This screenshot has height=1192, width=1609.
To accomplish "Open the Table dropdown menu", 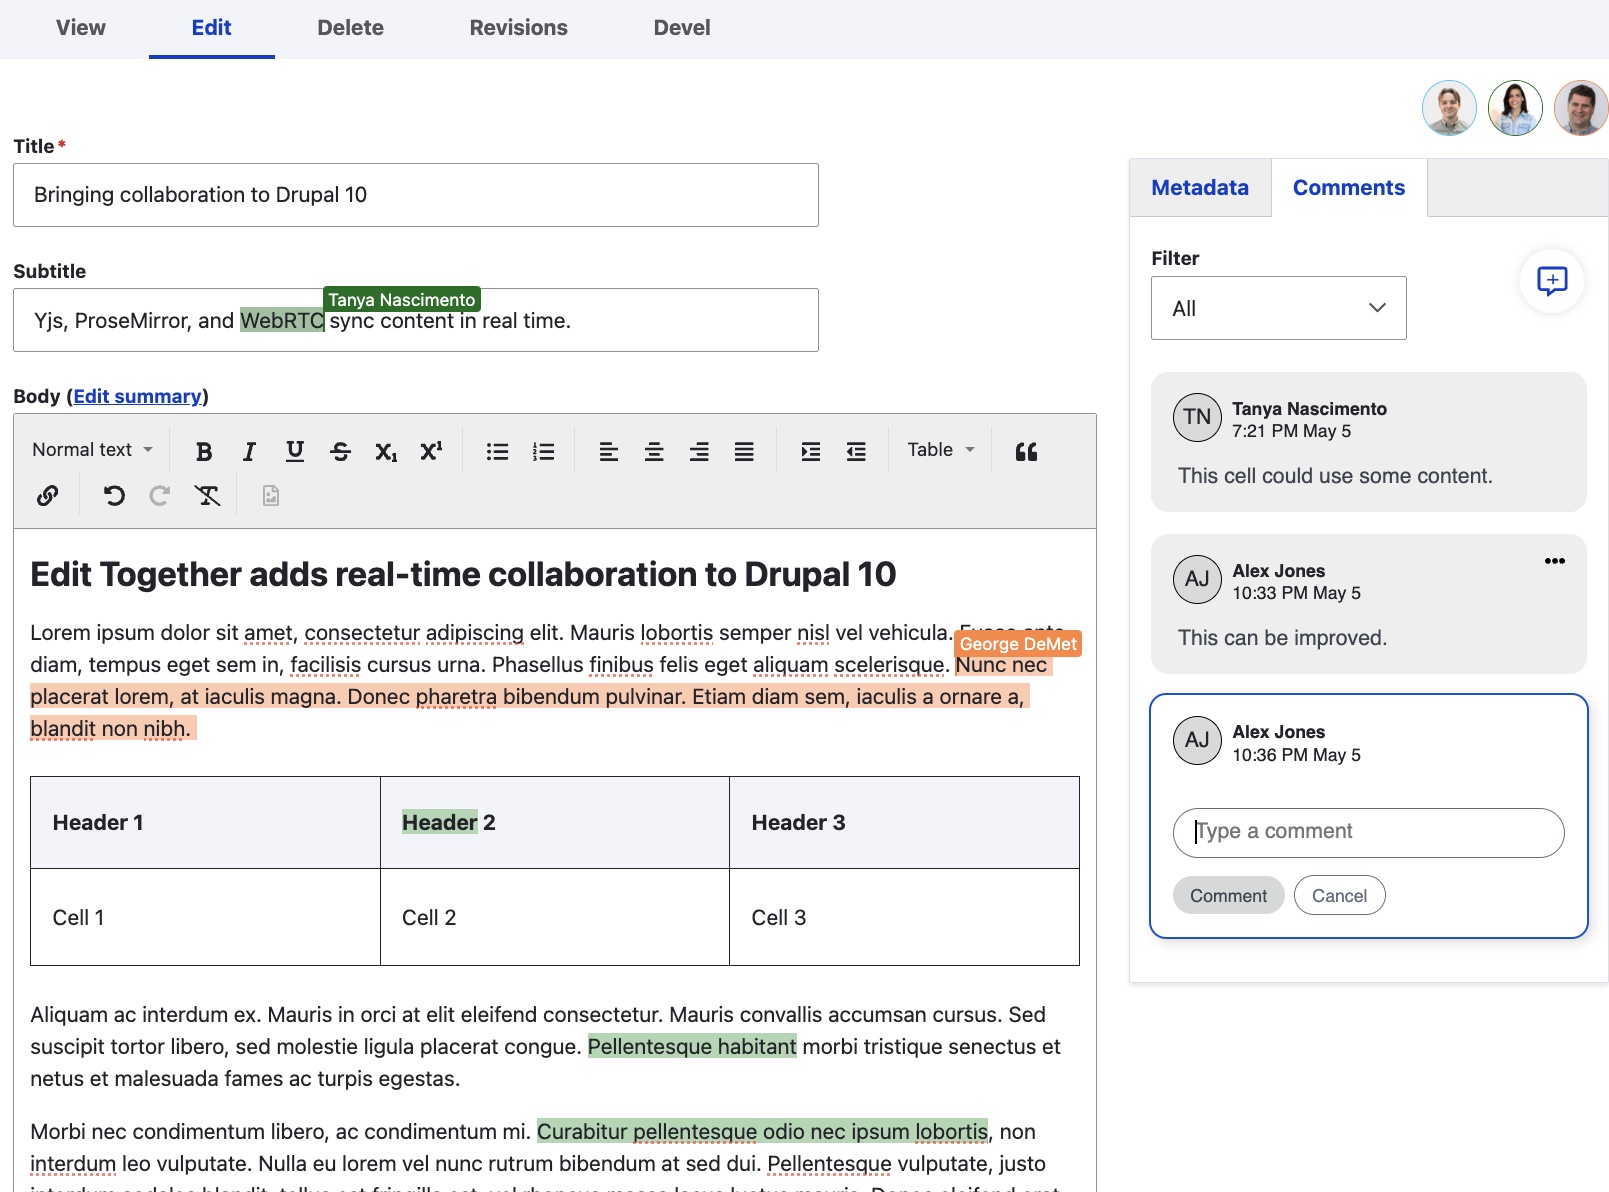I will click(940, 450).
